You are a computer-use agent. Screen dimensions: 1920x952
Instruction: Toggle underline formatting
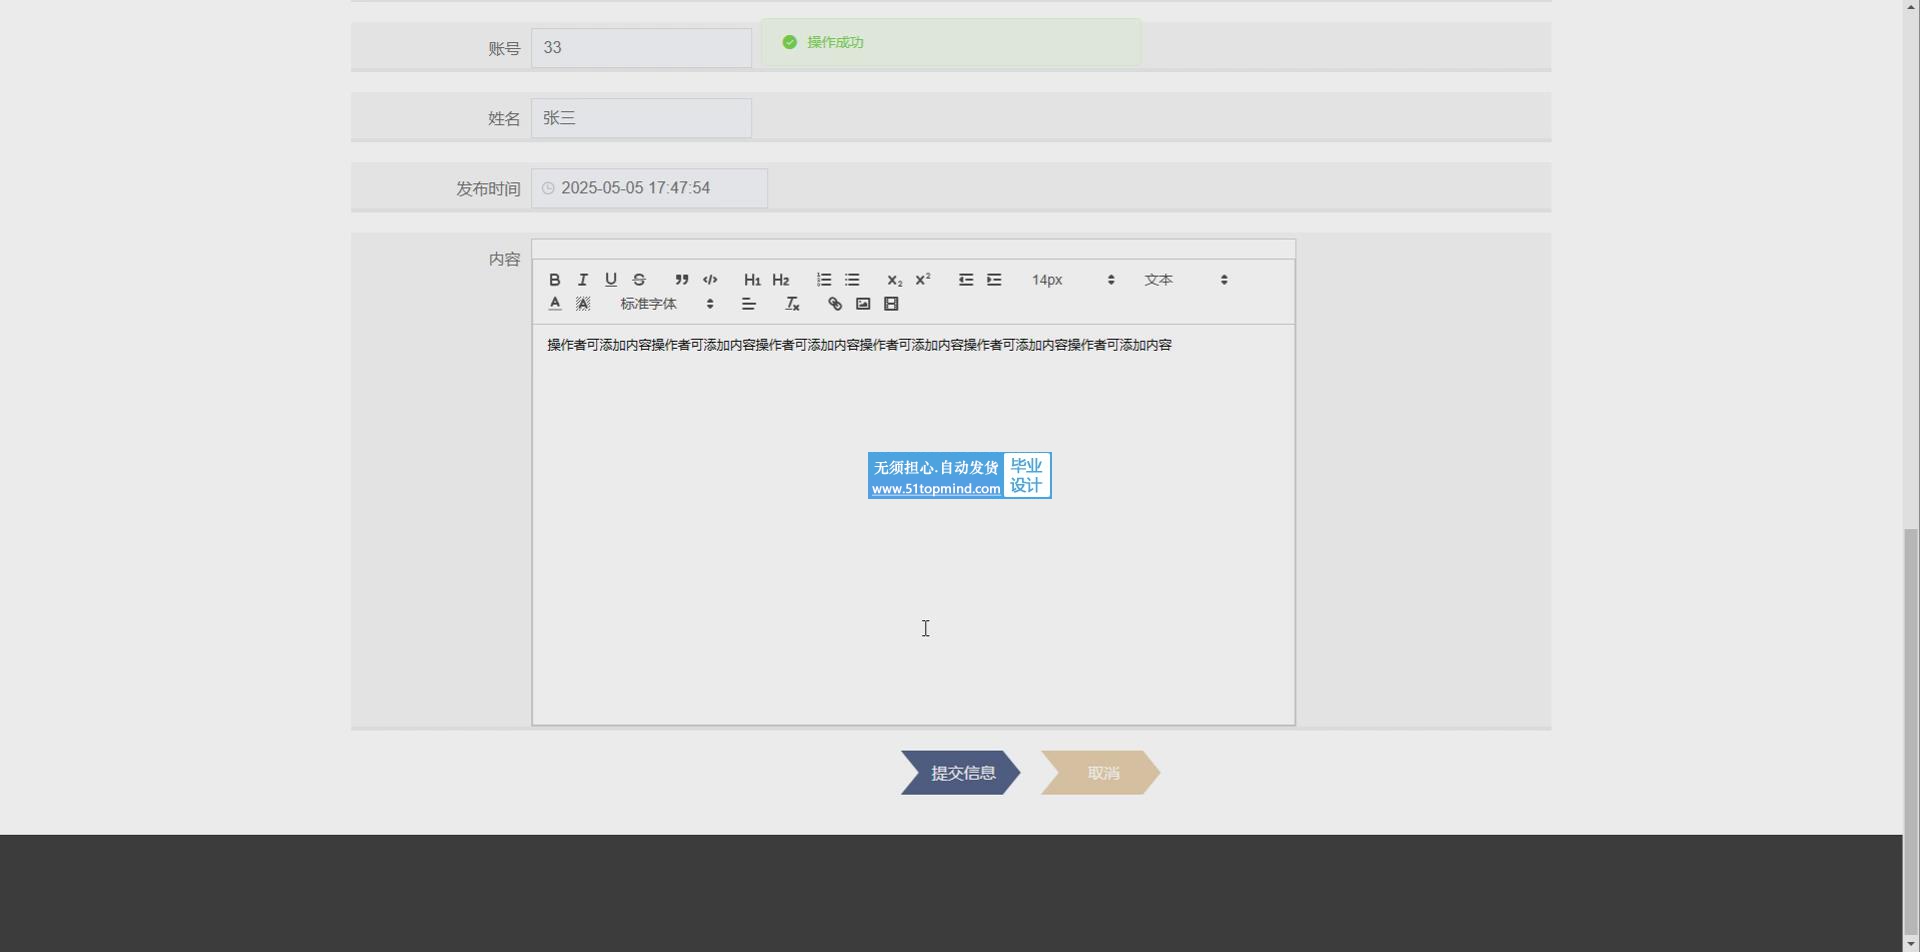611,280
